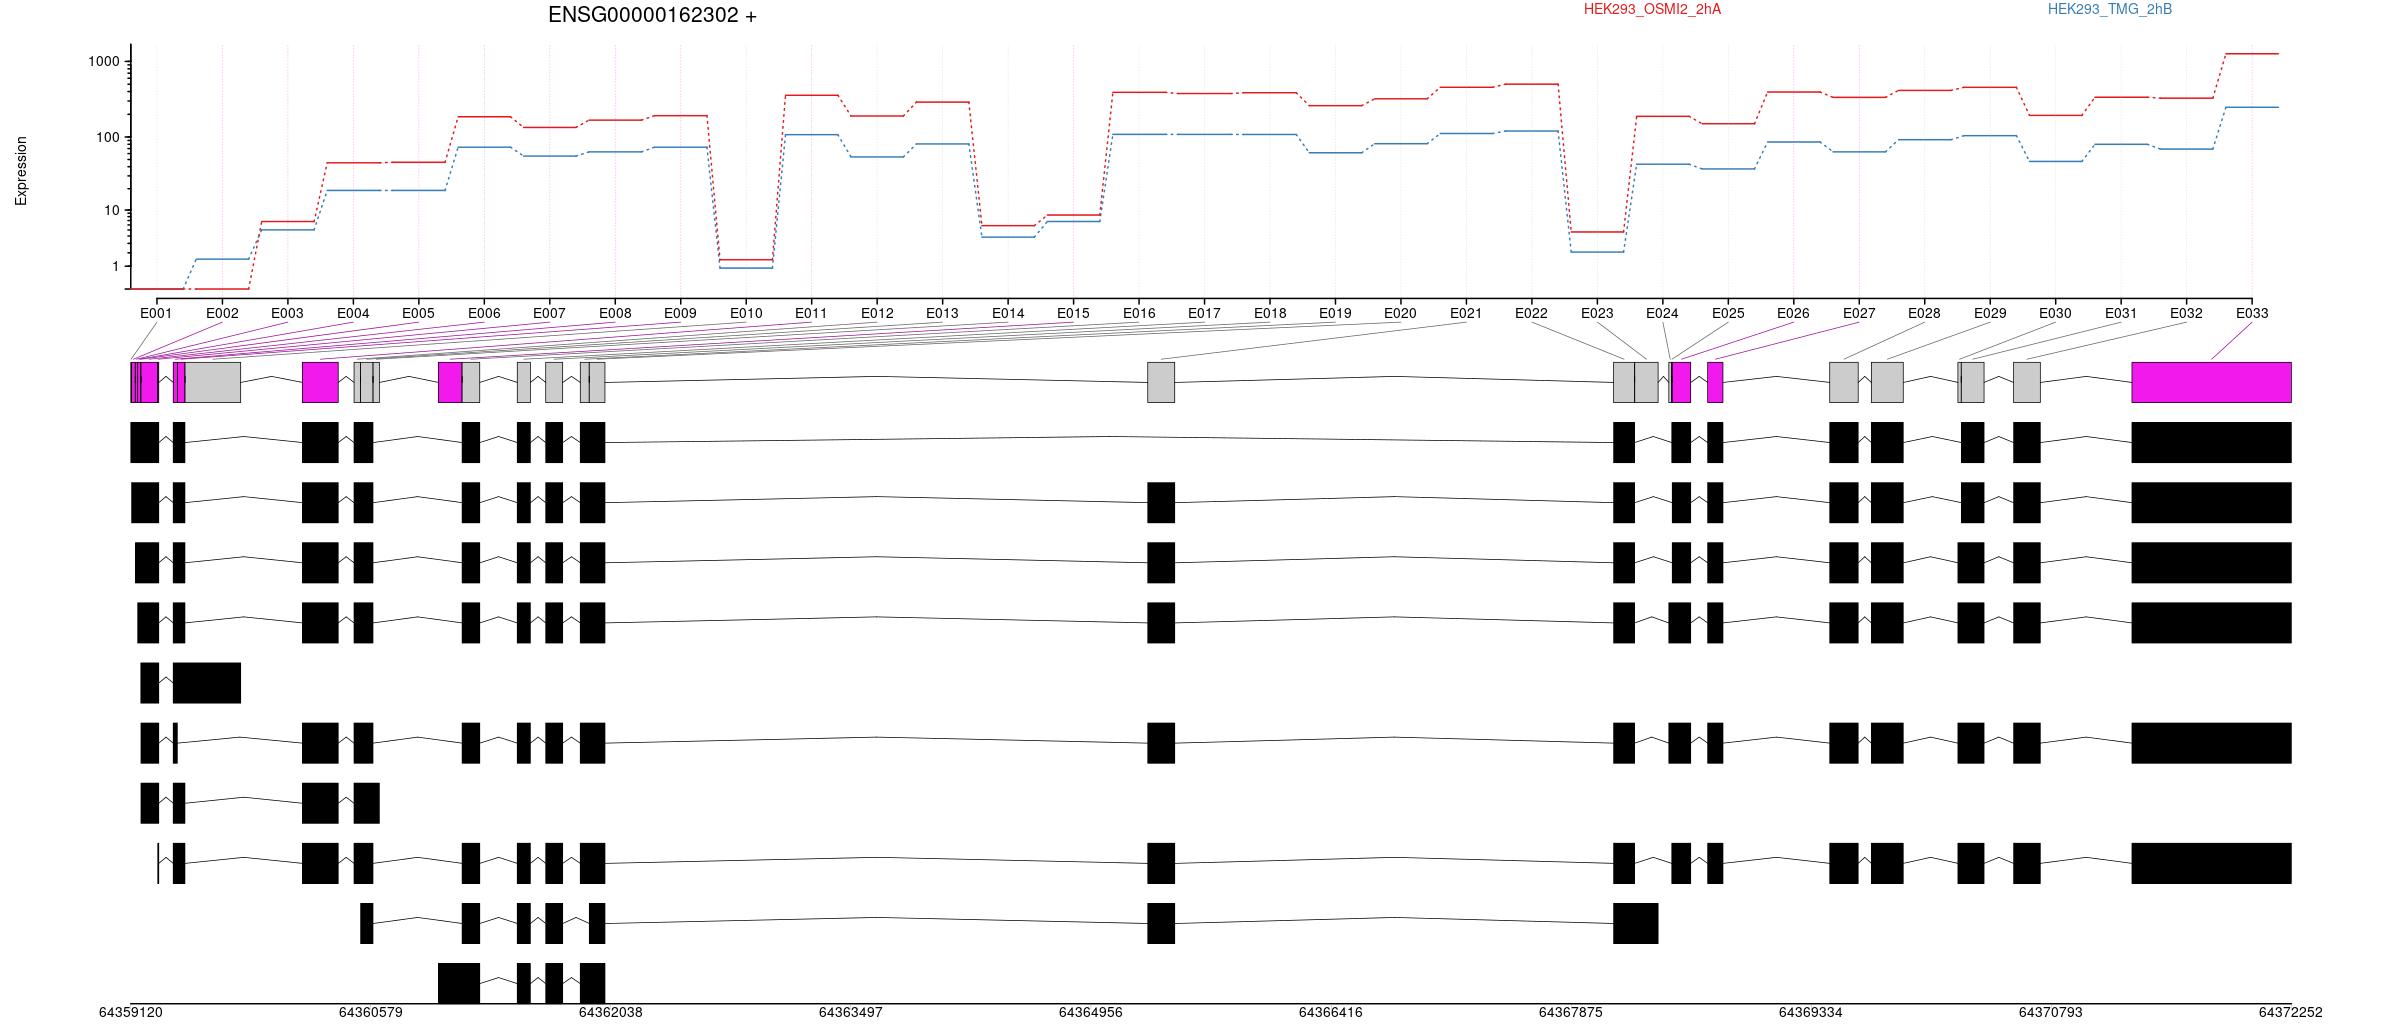The height and width of the screenshot is (1030, 2400).
Task: Click genomic coordinate 64360579
Action: coord(371,1012)
